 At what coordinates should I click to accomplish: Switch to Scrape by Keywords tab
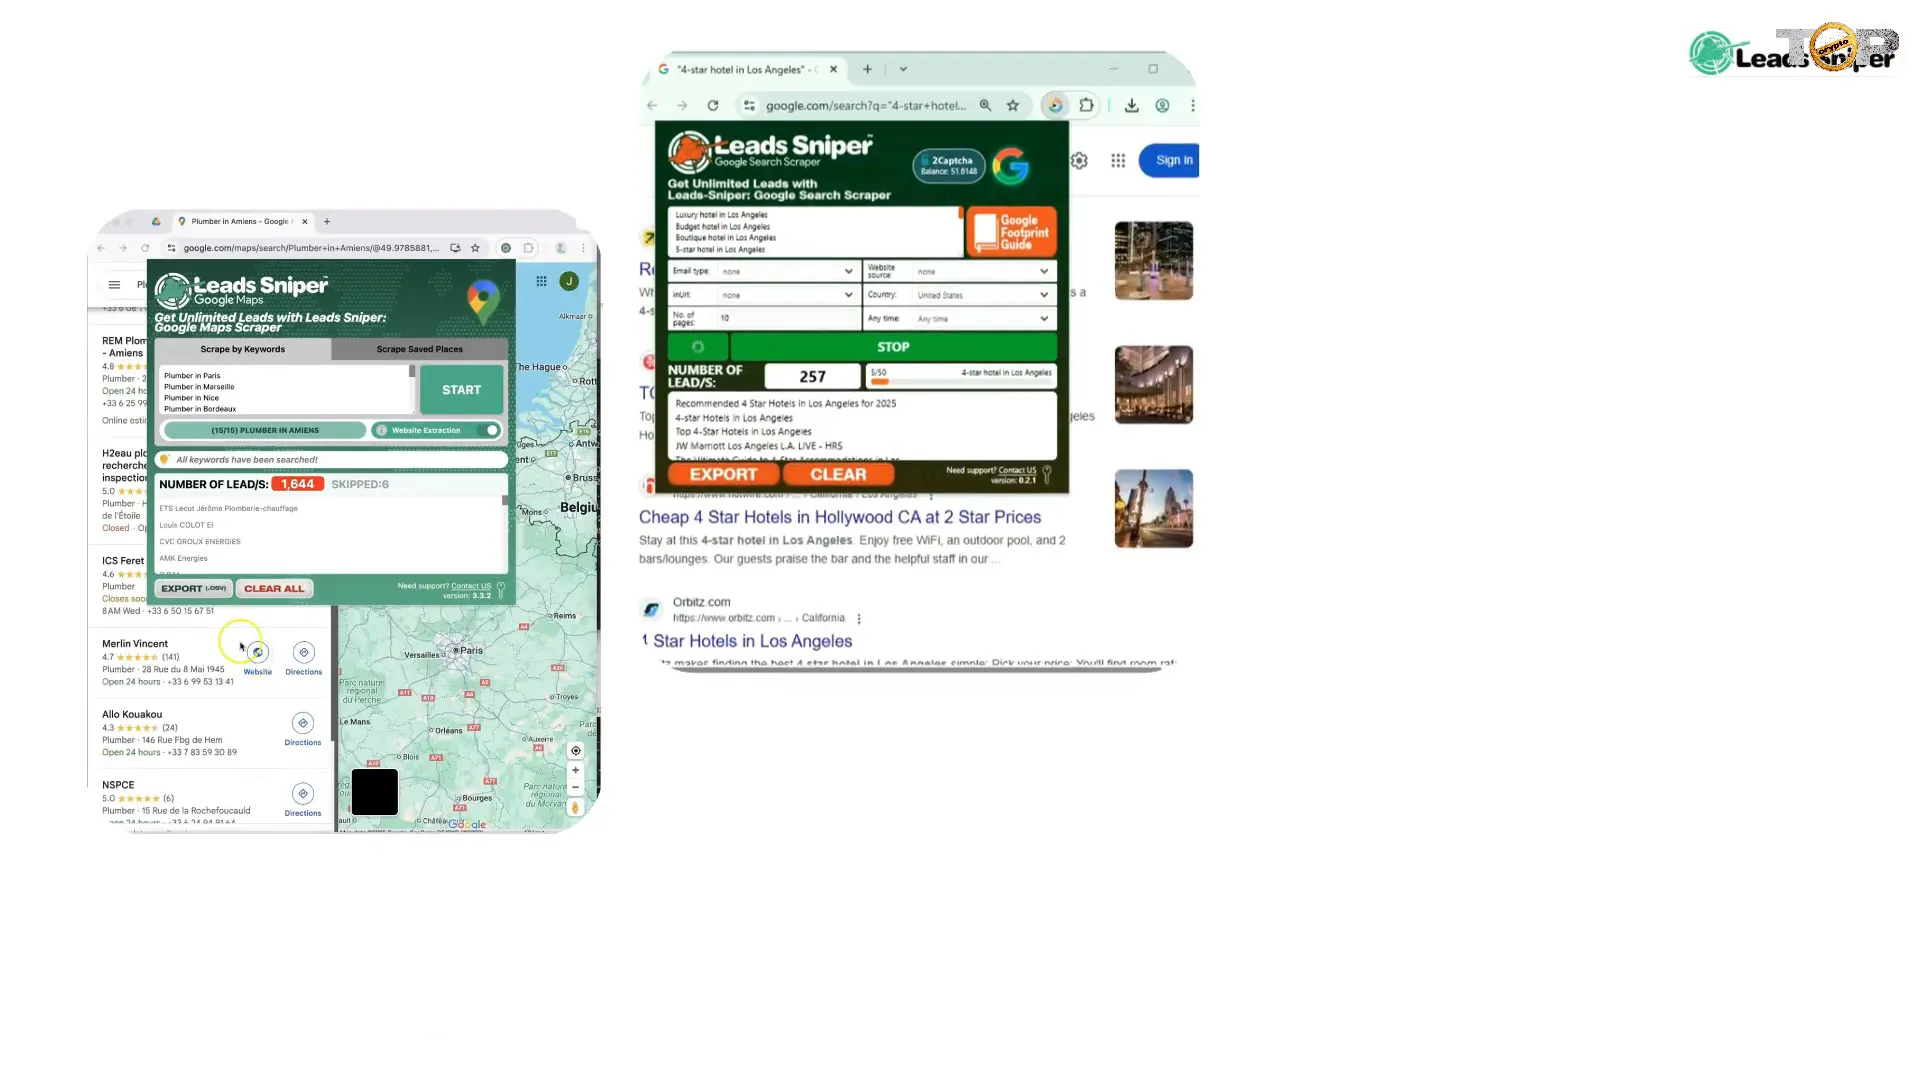[x=242, y=349]
